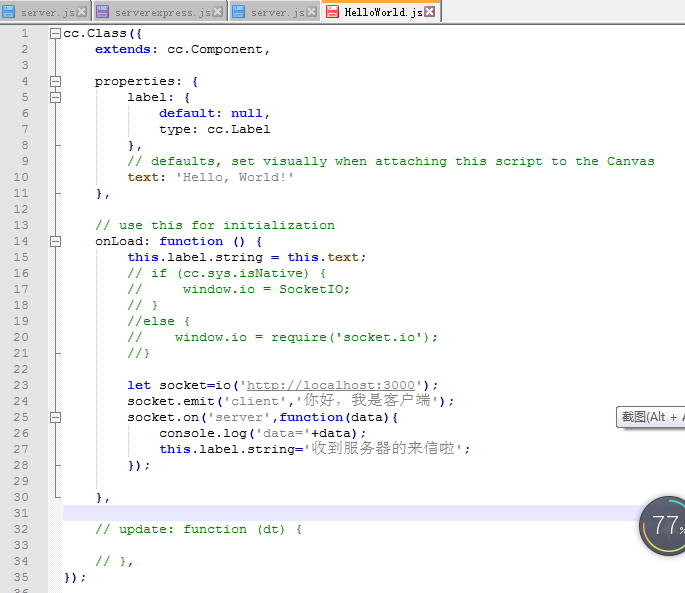The image size is (685, 593).
Task: Click console.log on line 26
Action: pos(203,433)
